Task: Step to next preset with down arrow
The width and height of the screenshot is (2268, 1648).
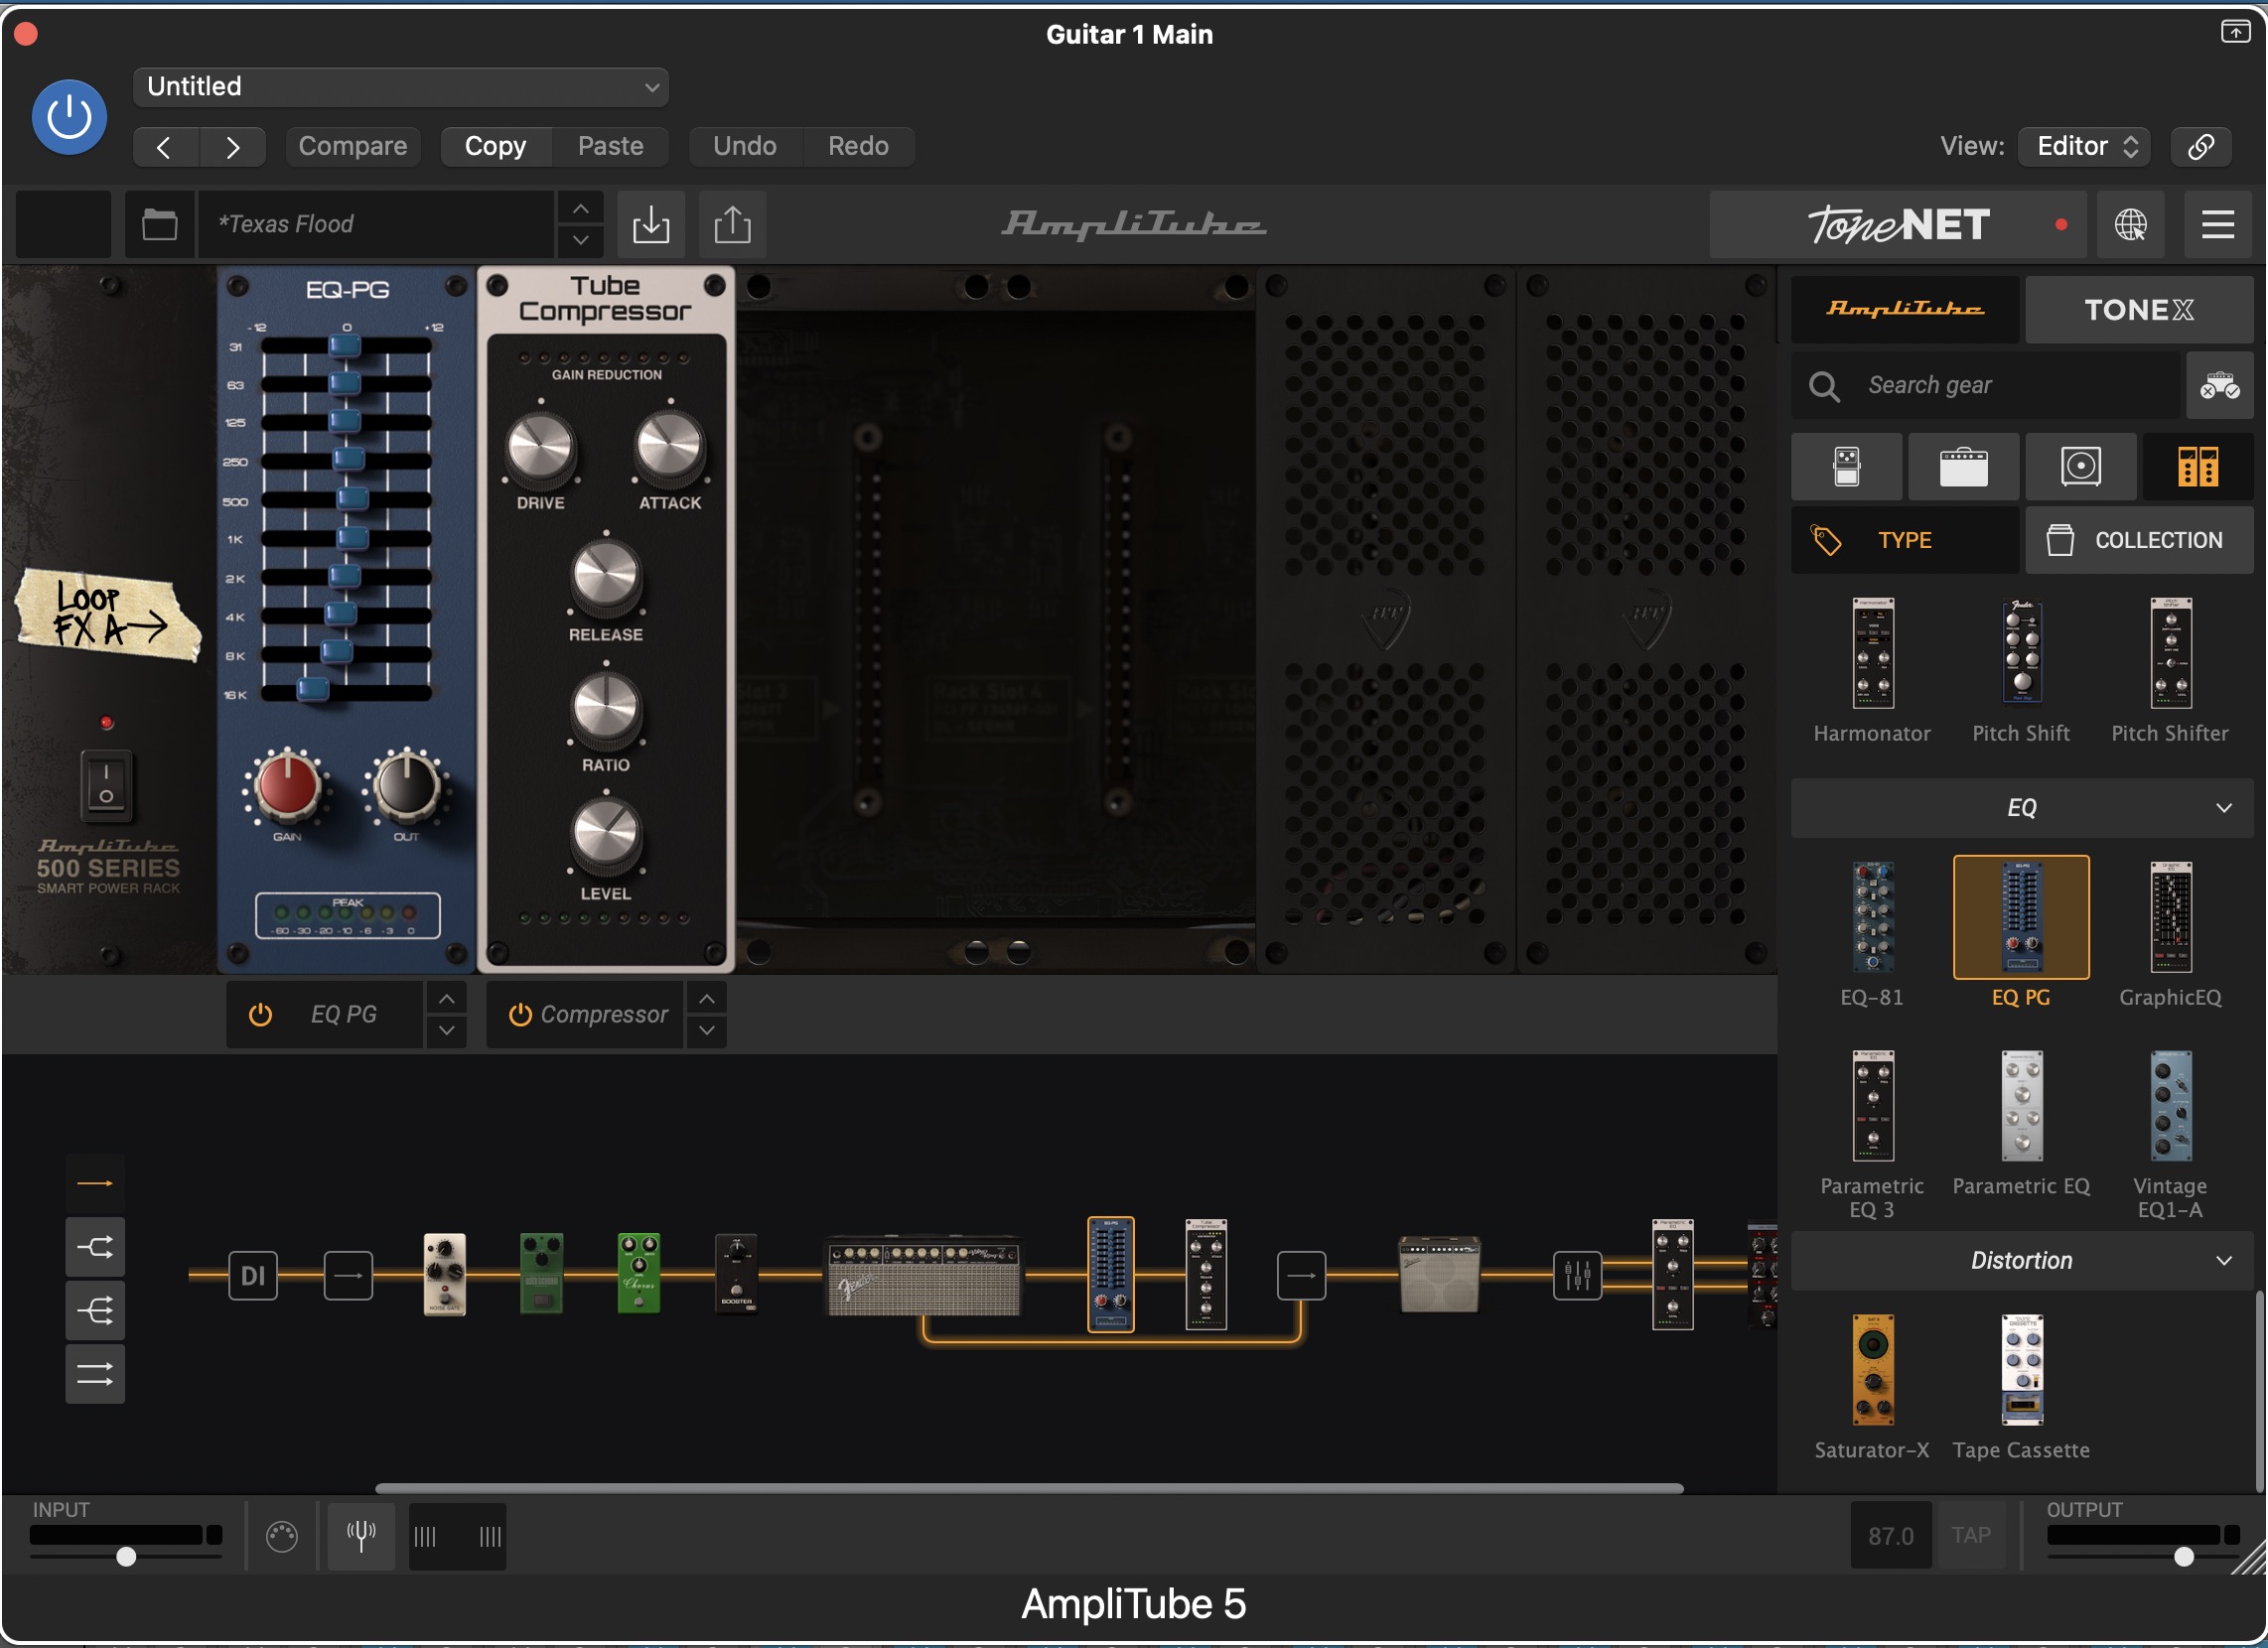Action: (580, 240)
